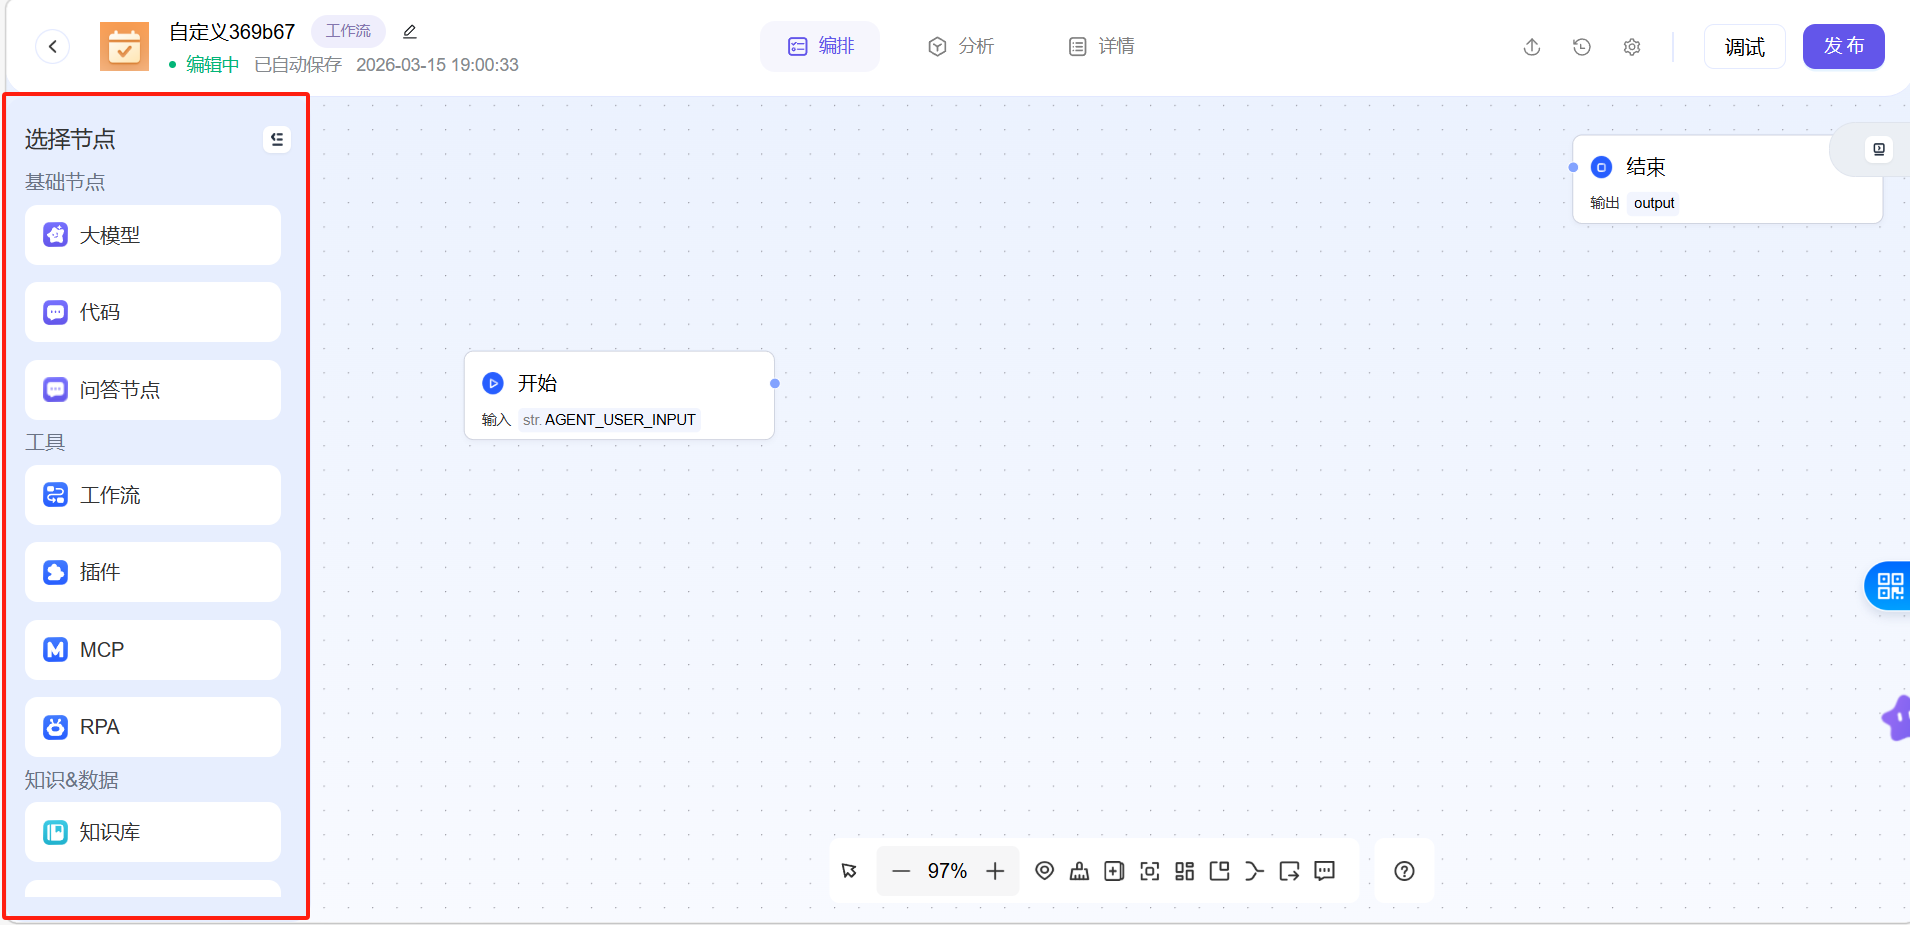The width and height of the screenshot is (1910, 925).
Task: Click the locate pin icon in the bottom toolbar
Action: [x=1044, y=871]
